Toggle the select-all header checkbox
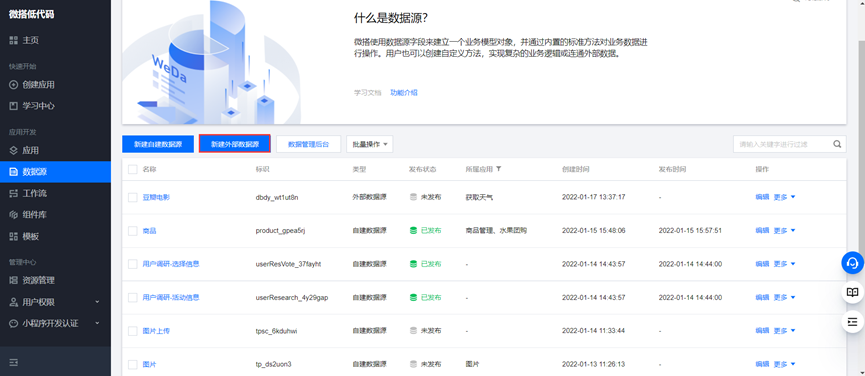This screenshot has width=865, height=376. pos(132,169)
